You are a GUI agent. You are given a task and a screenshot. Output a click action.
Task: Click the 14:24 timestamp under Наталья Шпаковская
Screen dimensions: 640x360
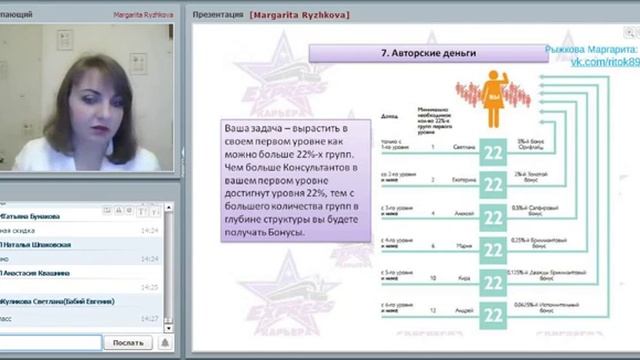click(x=149, y=259)
